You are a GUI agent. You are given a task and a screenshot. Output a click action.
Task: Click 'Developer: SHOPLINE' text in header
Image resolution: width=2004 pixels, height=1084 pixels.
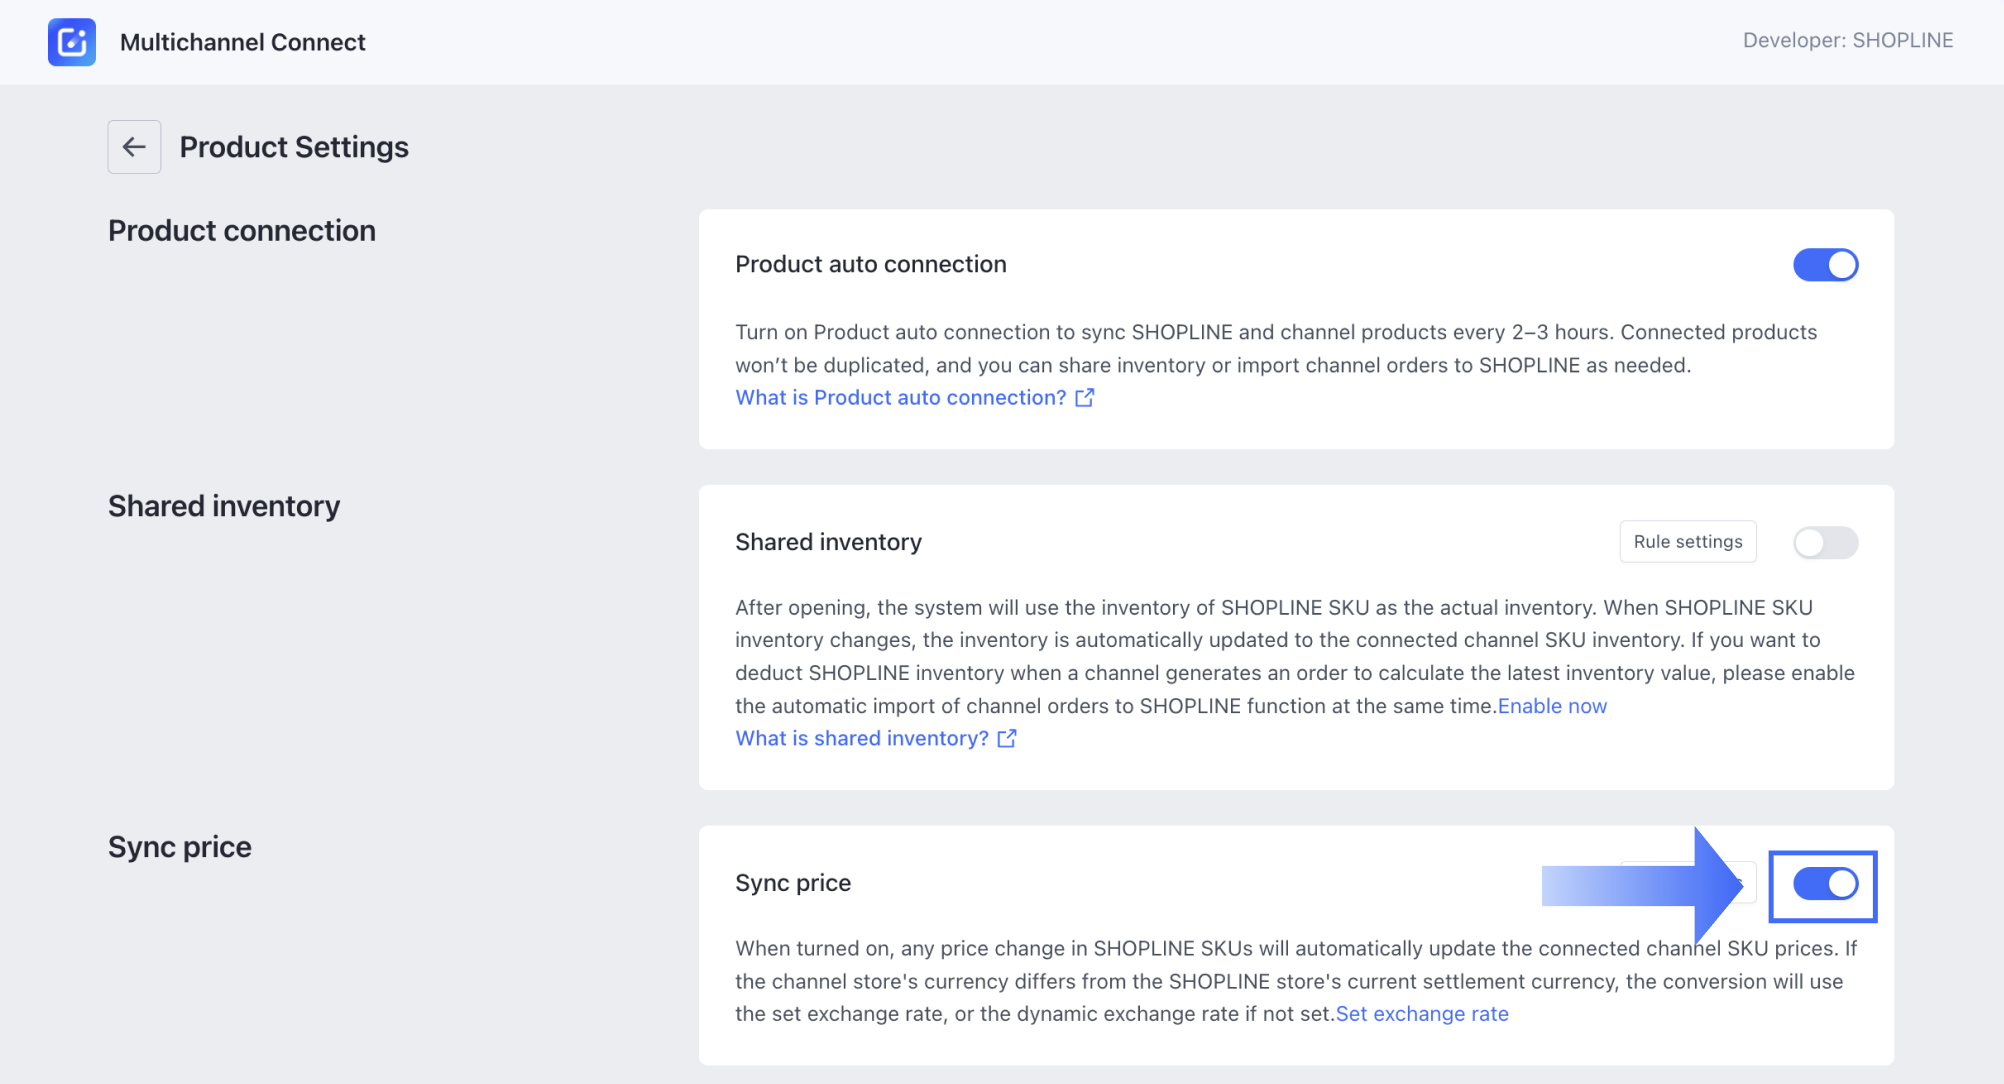coord(1847,40)
